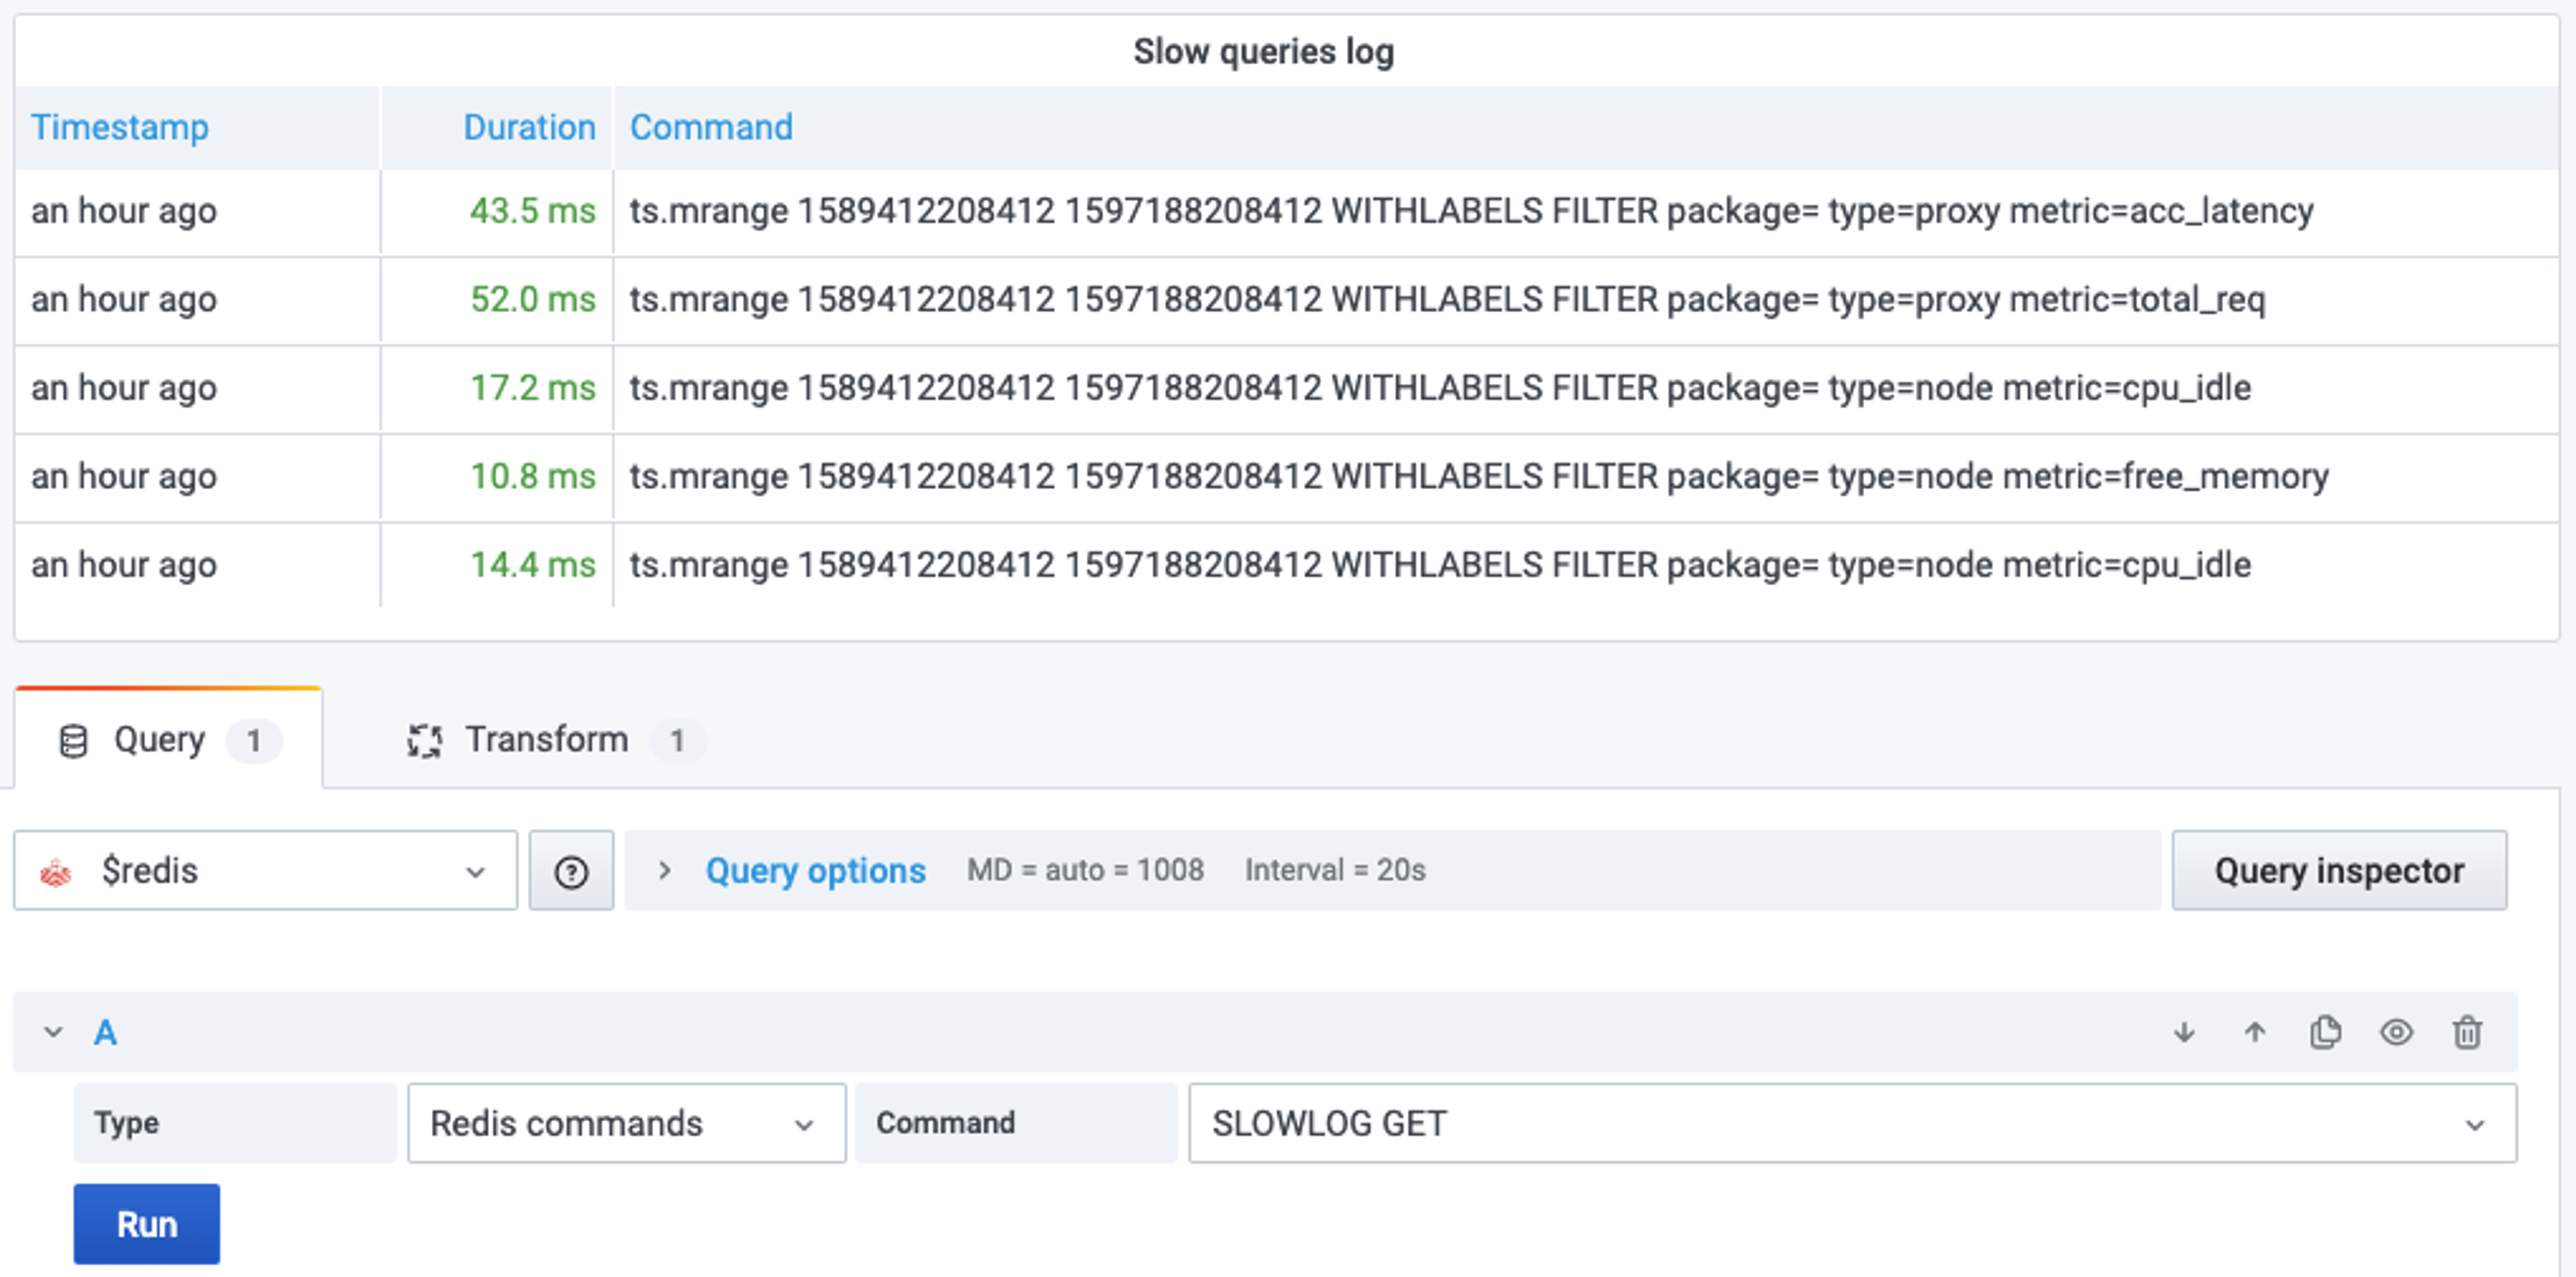This screenshot has width=2576, height=1277.
Task: Open data source help question-mark icon
Action: (x=571, y=871)
